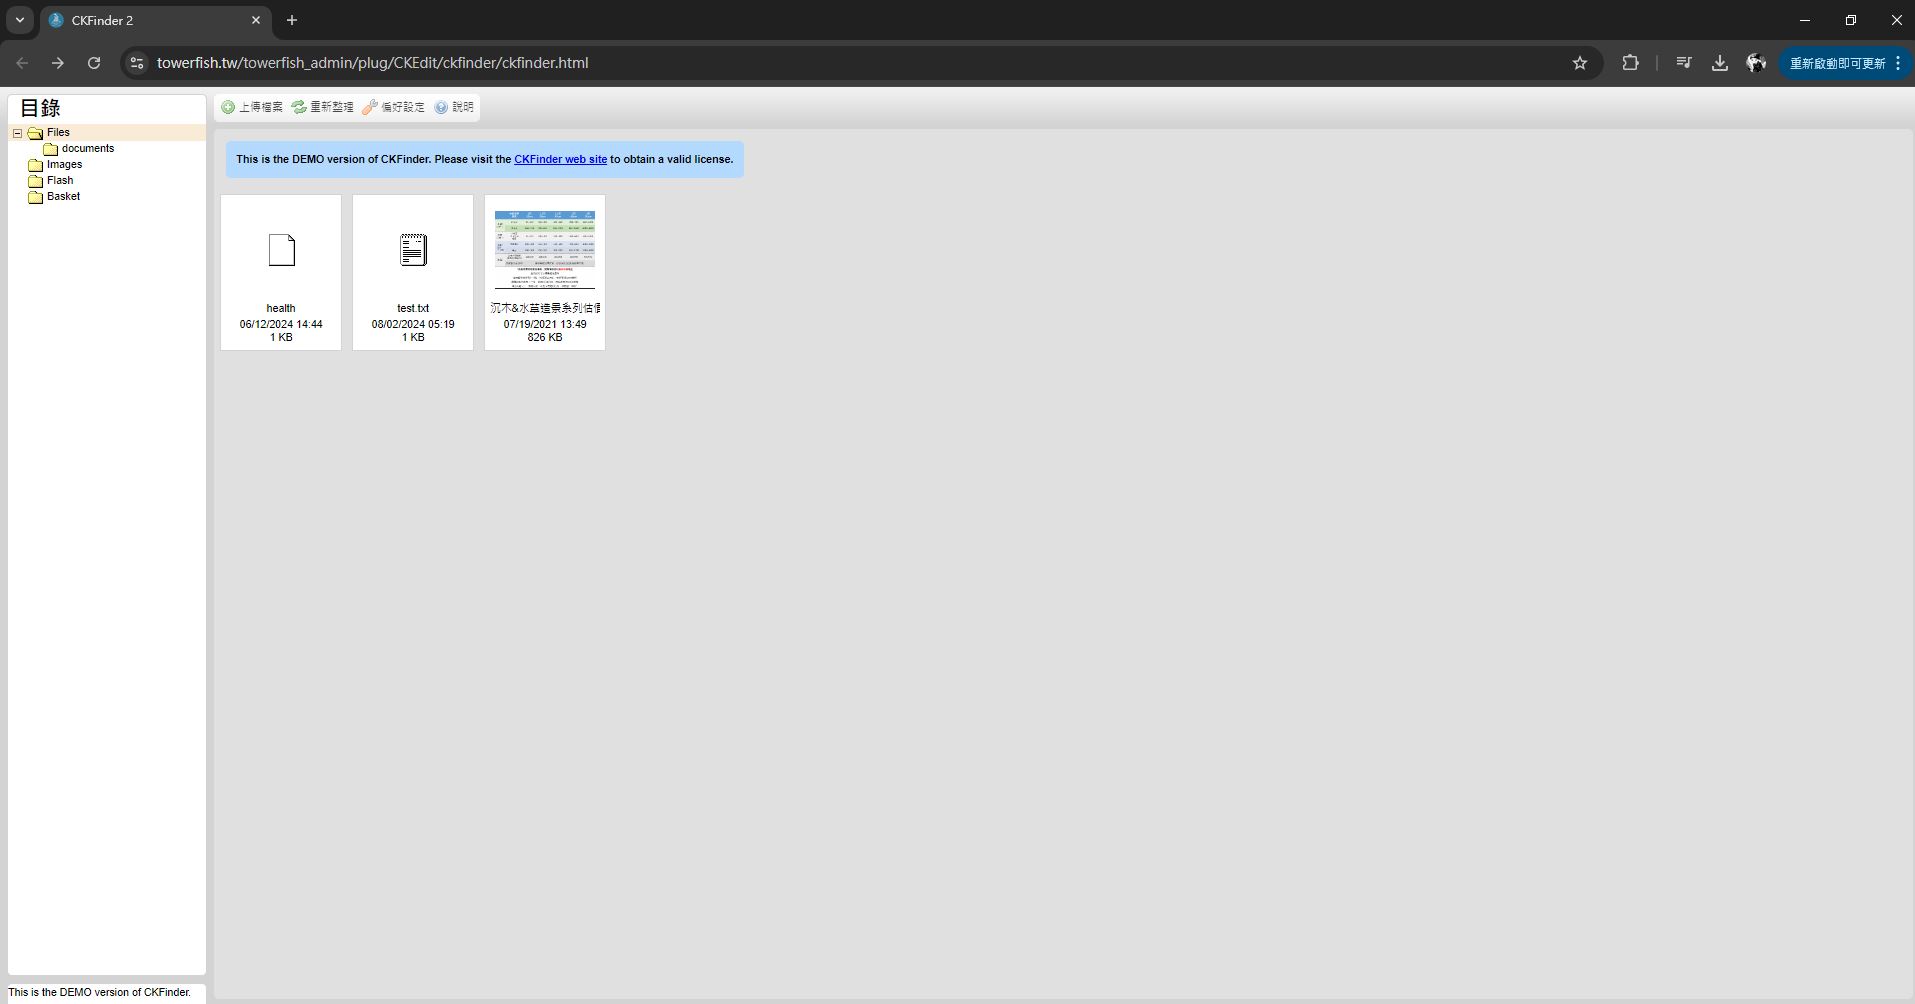This screenshot has width=1915, height=1004.
Task: Click the Images folder icon
Action: [36, 165]
